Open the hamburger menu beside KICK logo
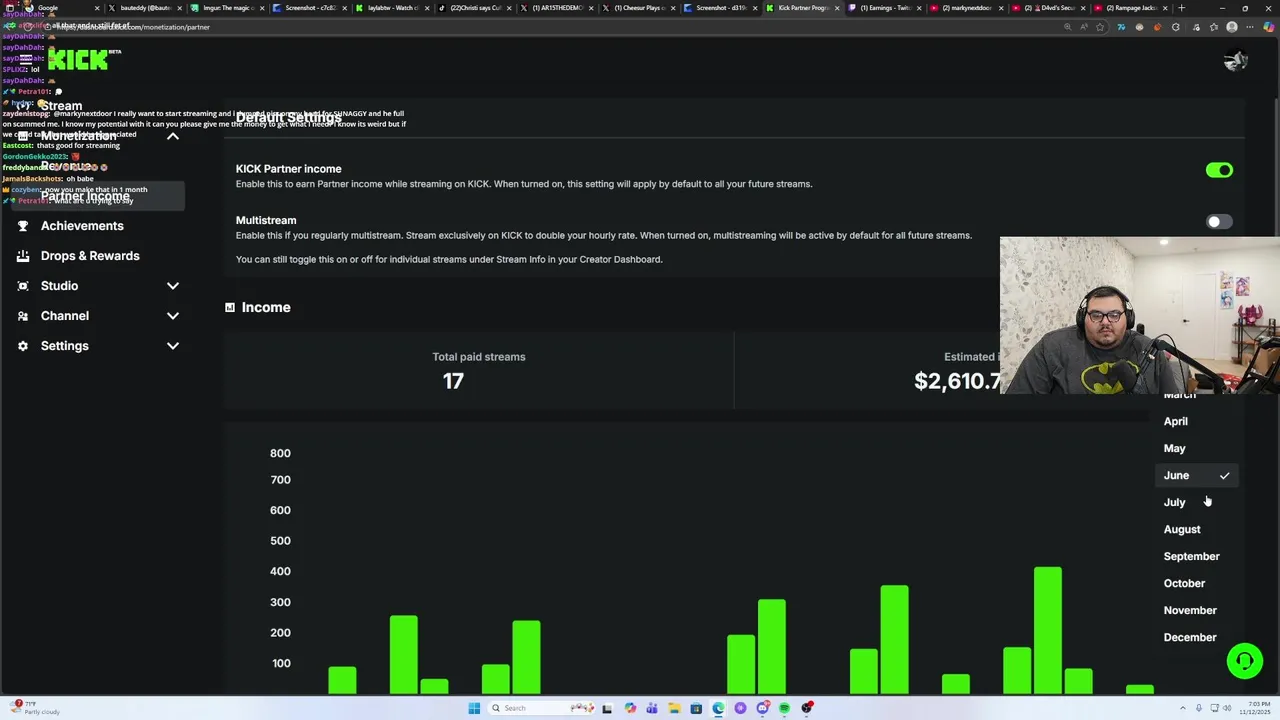The image size is (1280, 720). coord(26,60)
